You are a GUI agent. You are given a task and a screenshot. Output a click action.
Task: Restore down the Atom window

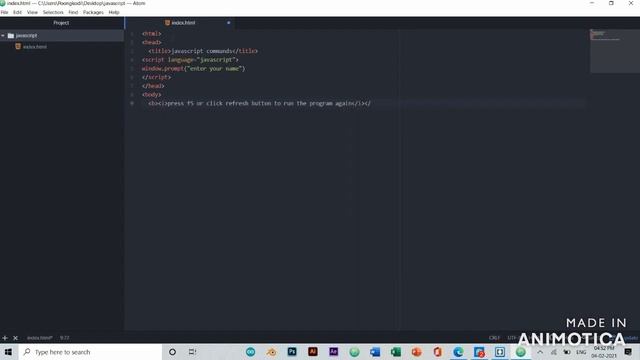611,3
